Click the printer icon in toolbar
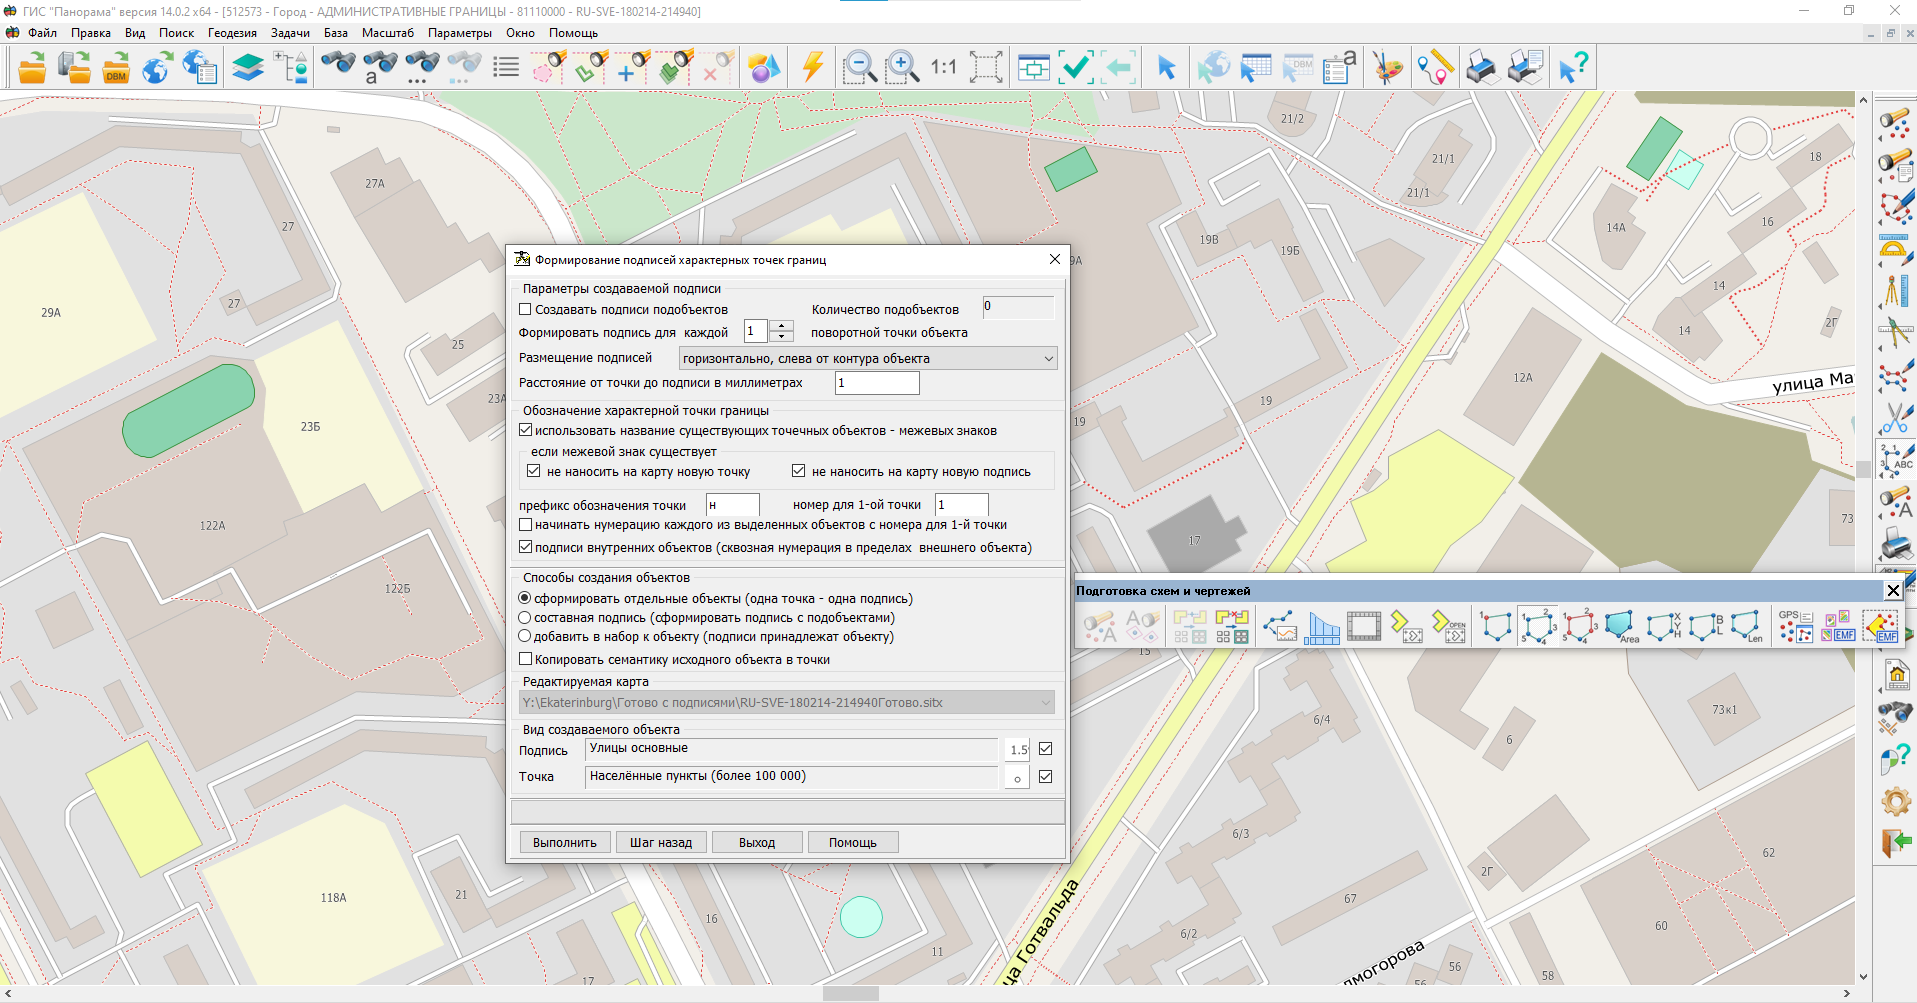 1481,68
